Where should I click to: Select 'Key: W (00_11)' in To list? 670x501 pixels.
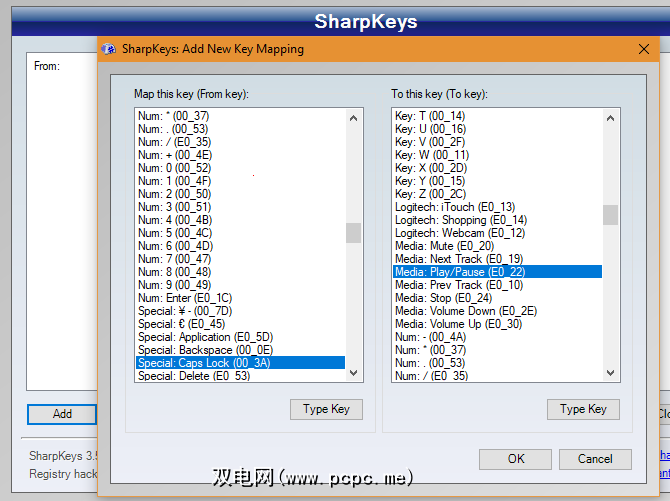pos(497,155)
